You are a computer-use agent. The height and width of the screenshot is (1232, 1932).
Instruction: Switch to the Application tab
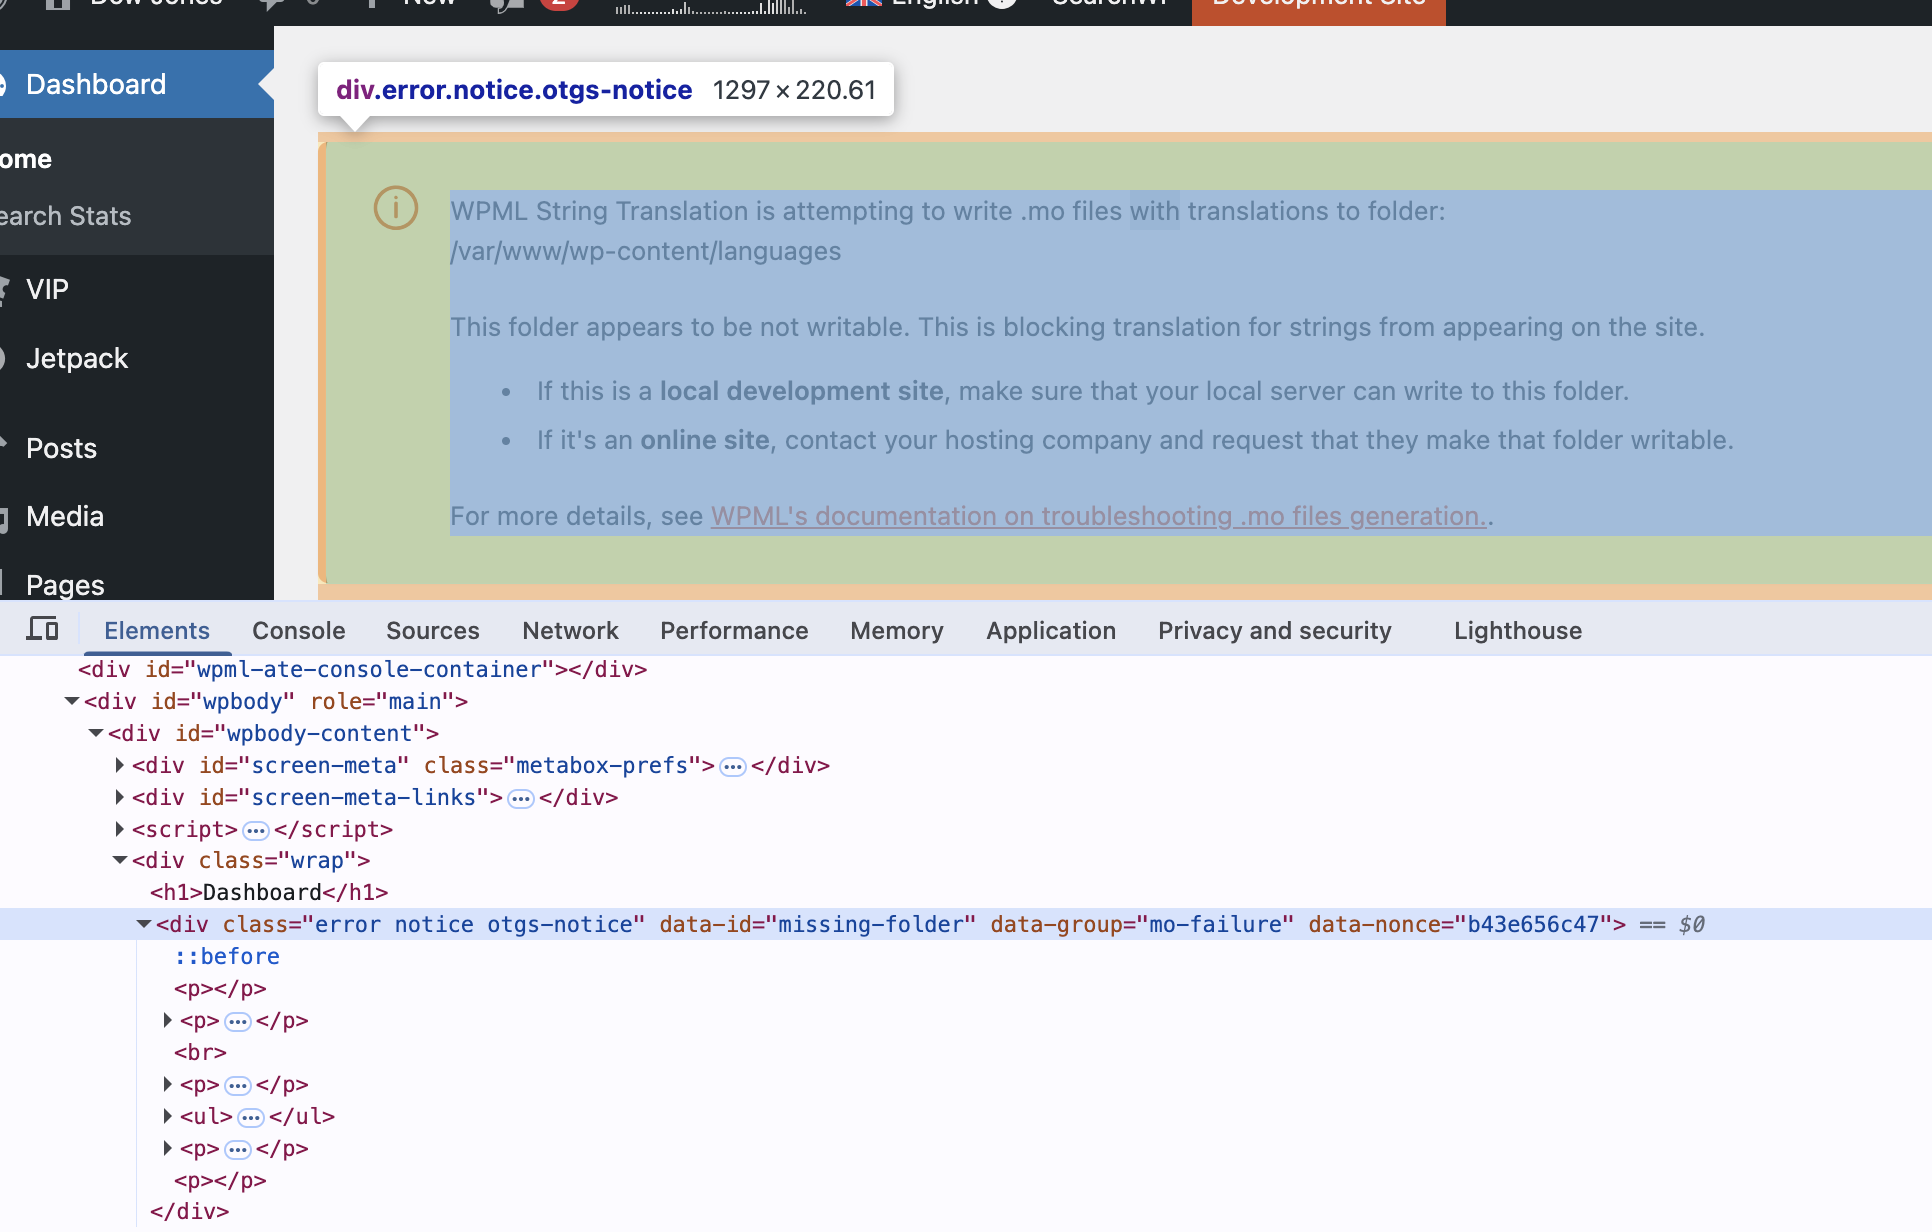pos(1051,630)
